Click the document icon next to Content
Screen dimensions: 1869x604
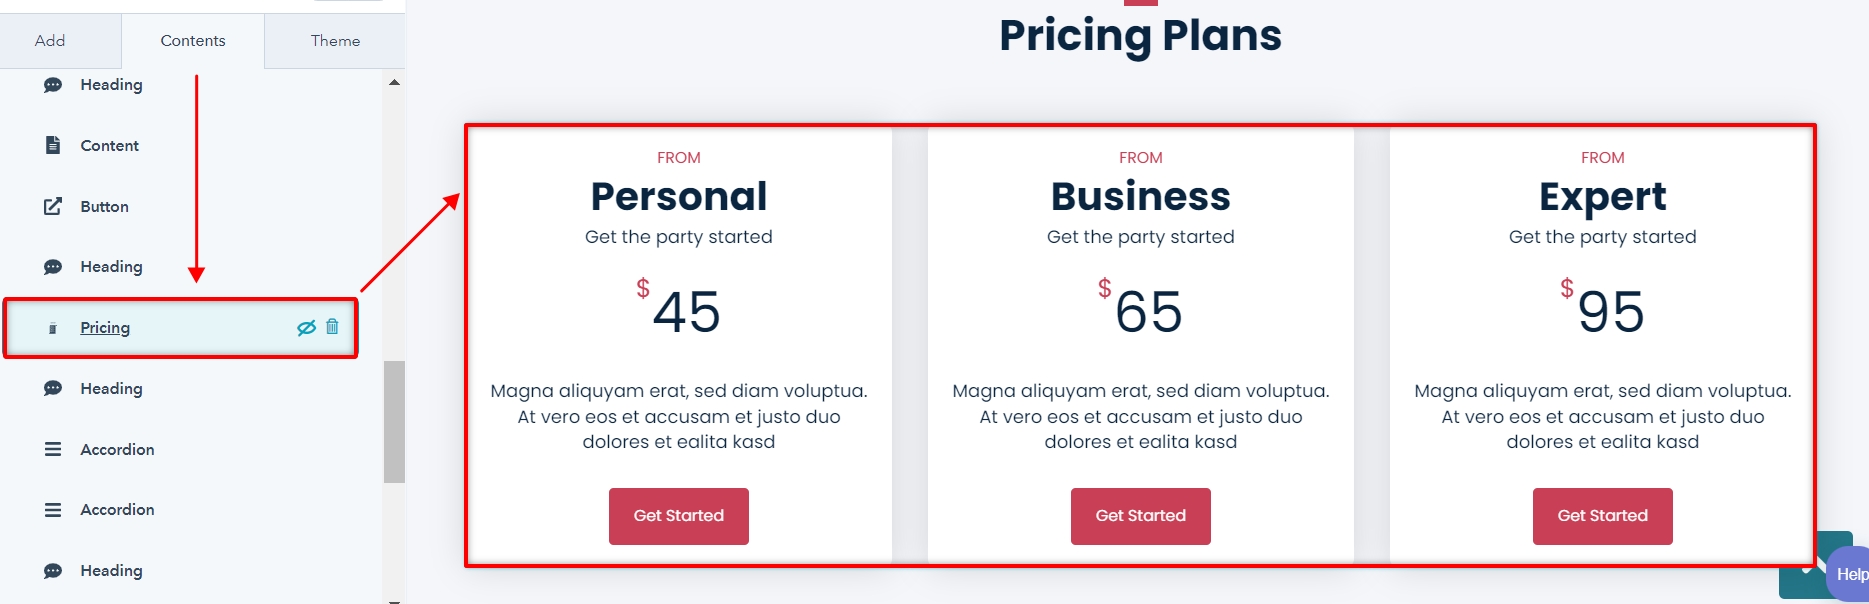[53, 145]
